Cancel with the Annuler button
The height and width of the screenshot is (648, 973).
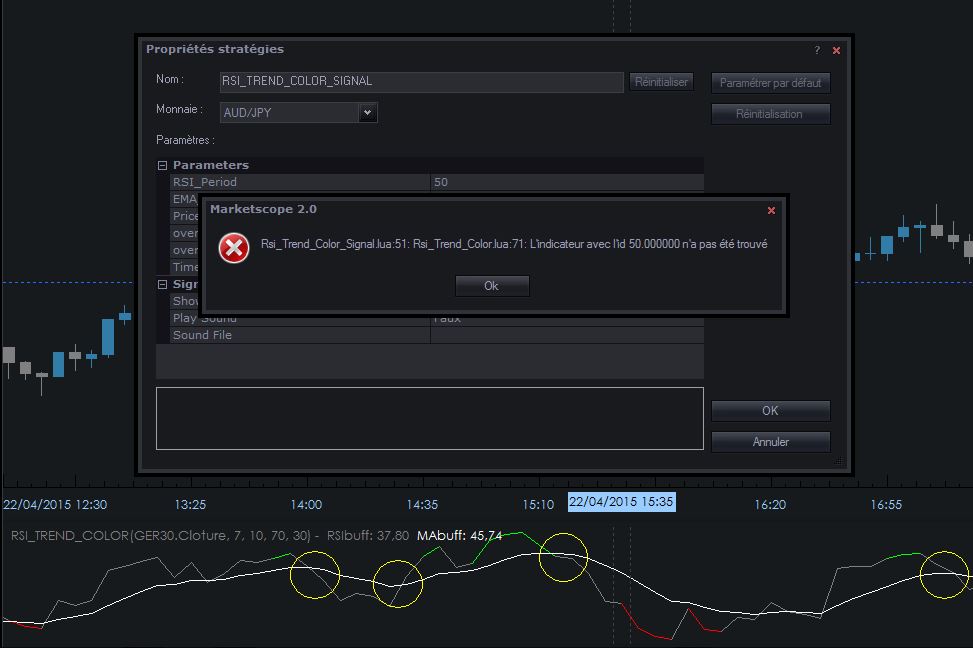[770, 441]
